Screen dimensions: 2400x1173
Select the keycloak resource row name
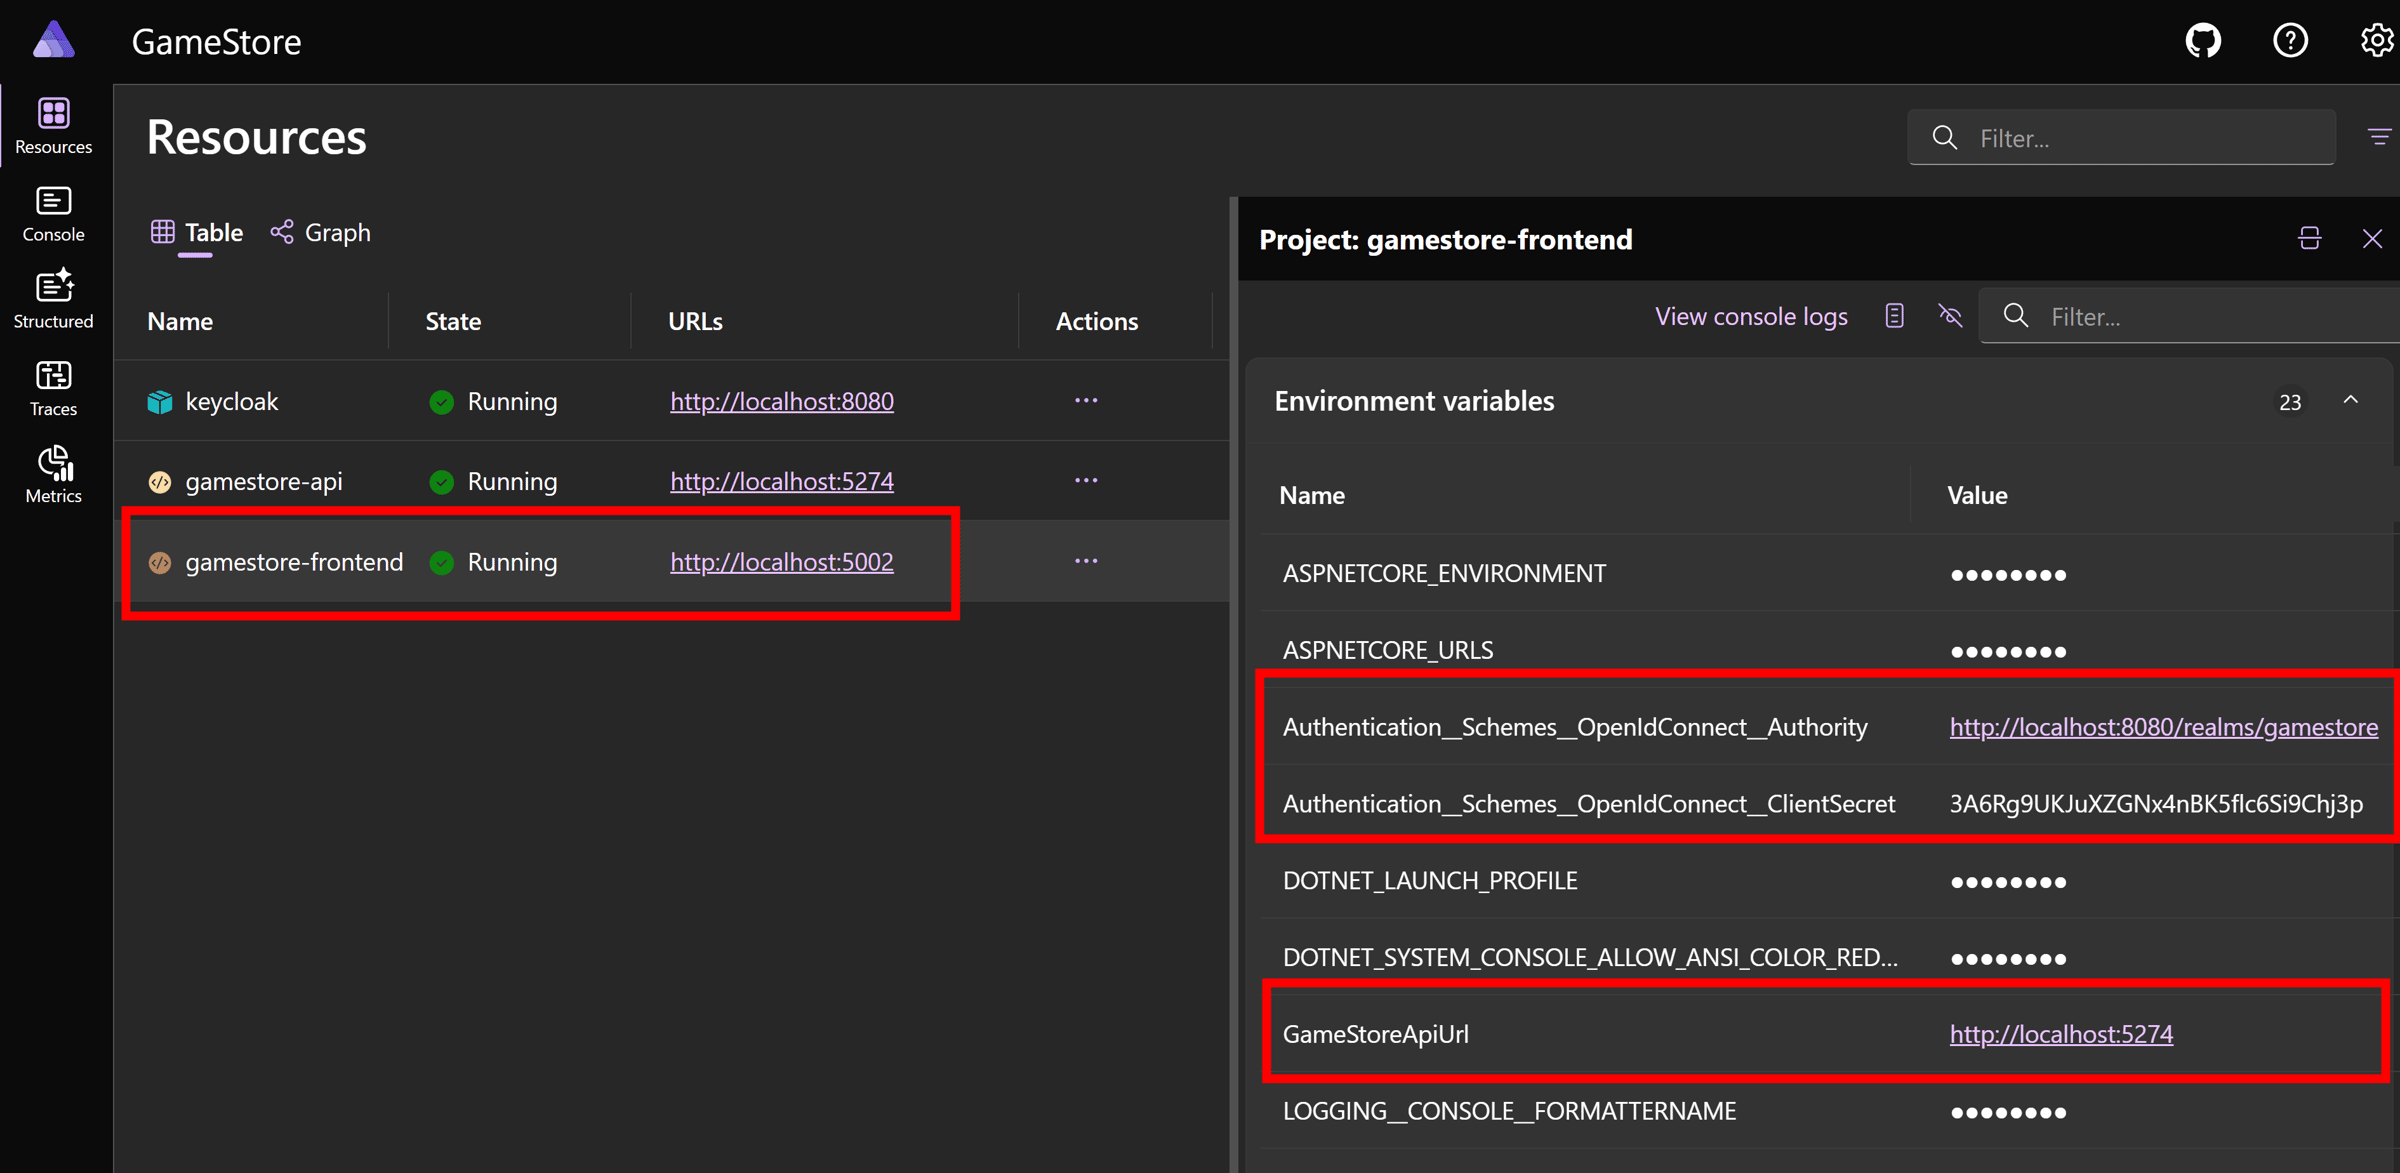[x=232, y=402]
